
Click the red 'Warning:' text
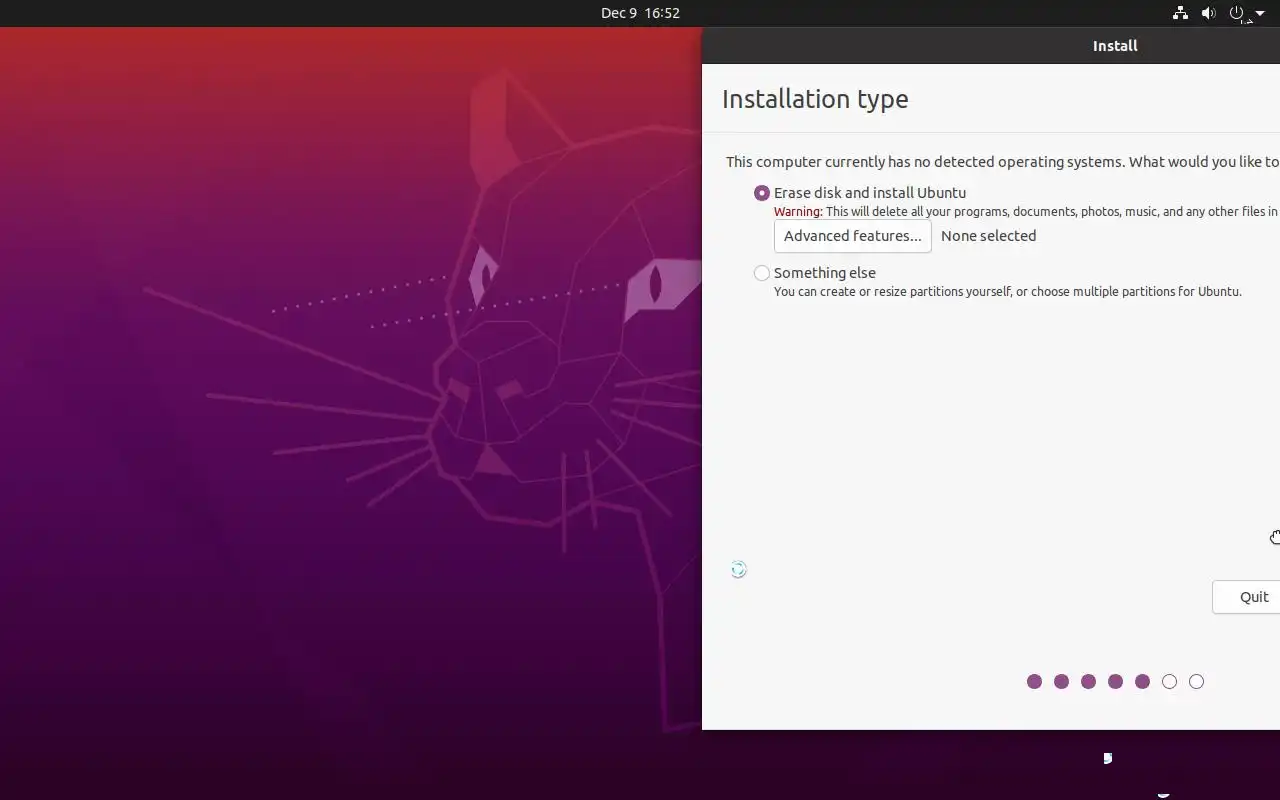798,212
